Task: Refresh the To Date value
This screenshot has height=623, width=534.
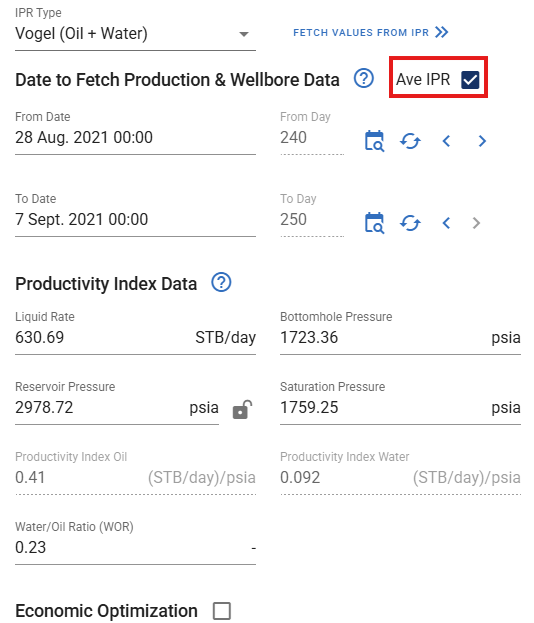Action: (x=410, y=223)
